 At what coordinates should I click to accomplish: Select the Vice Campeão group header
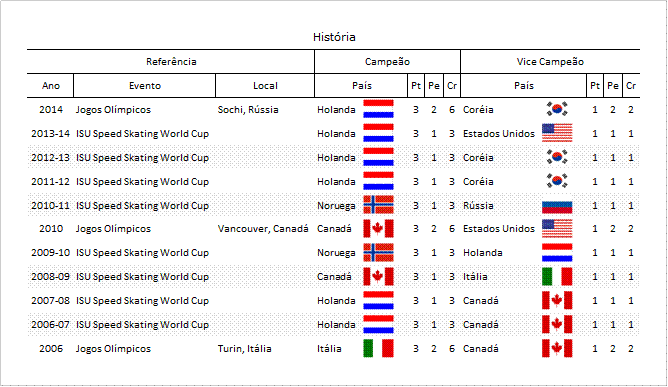tap(550, 62)
